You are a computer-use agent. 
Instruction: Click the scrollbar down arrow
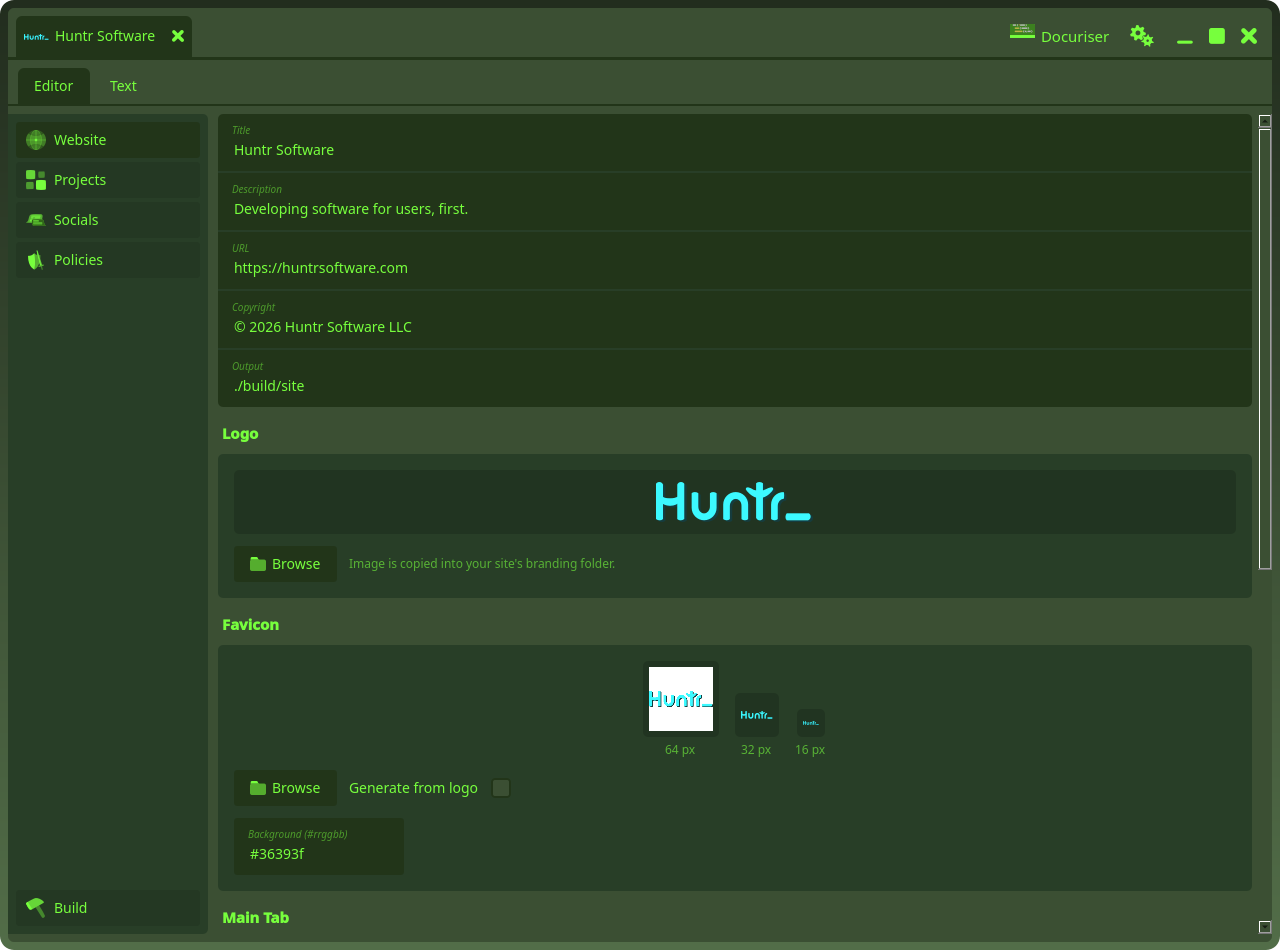(1265, 927)
